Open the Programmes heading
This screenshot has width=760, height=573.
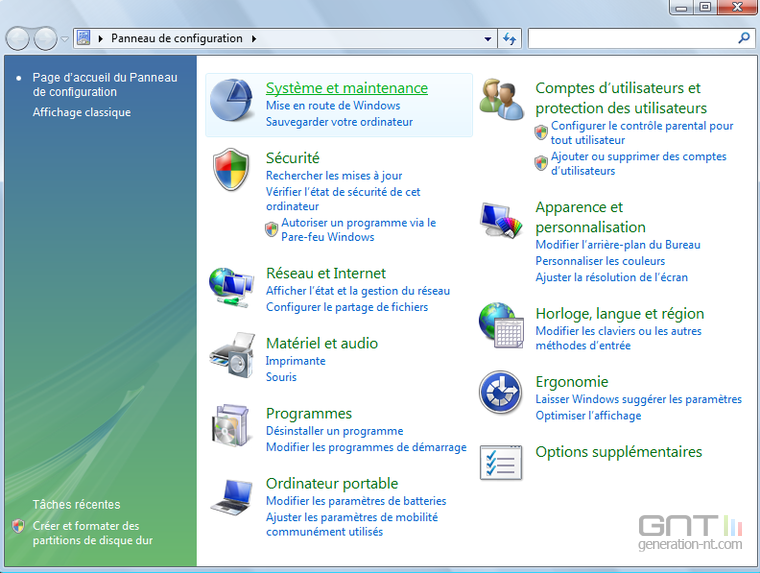(x=309, y=414)
